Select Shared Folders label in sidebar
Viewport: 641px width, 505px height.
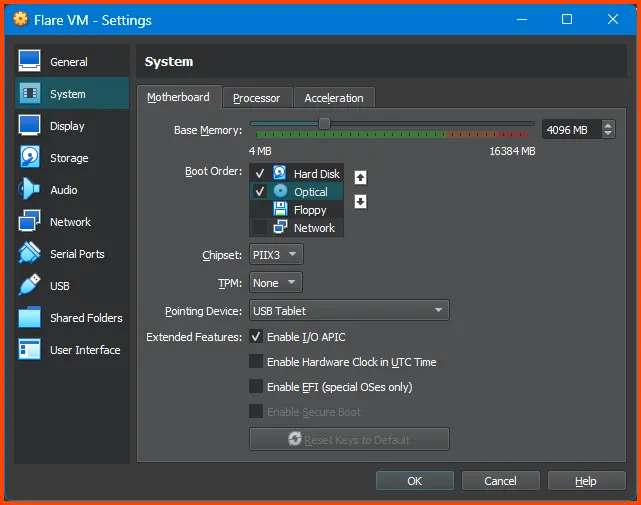pyautogui.click(x=86, y=318)
